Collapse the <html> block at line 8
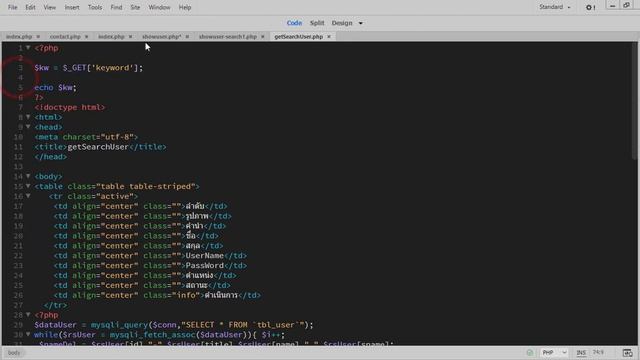Screen dimensions: 640x360 (28, 117)
